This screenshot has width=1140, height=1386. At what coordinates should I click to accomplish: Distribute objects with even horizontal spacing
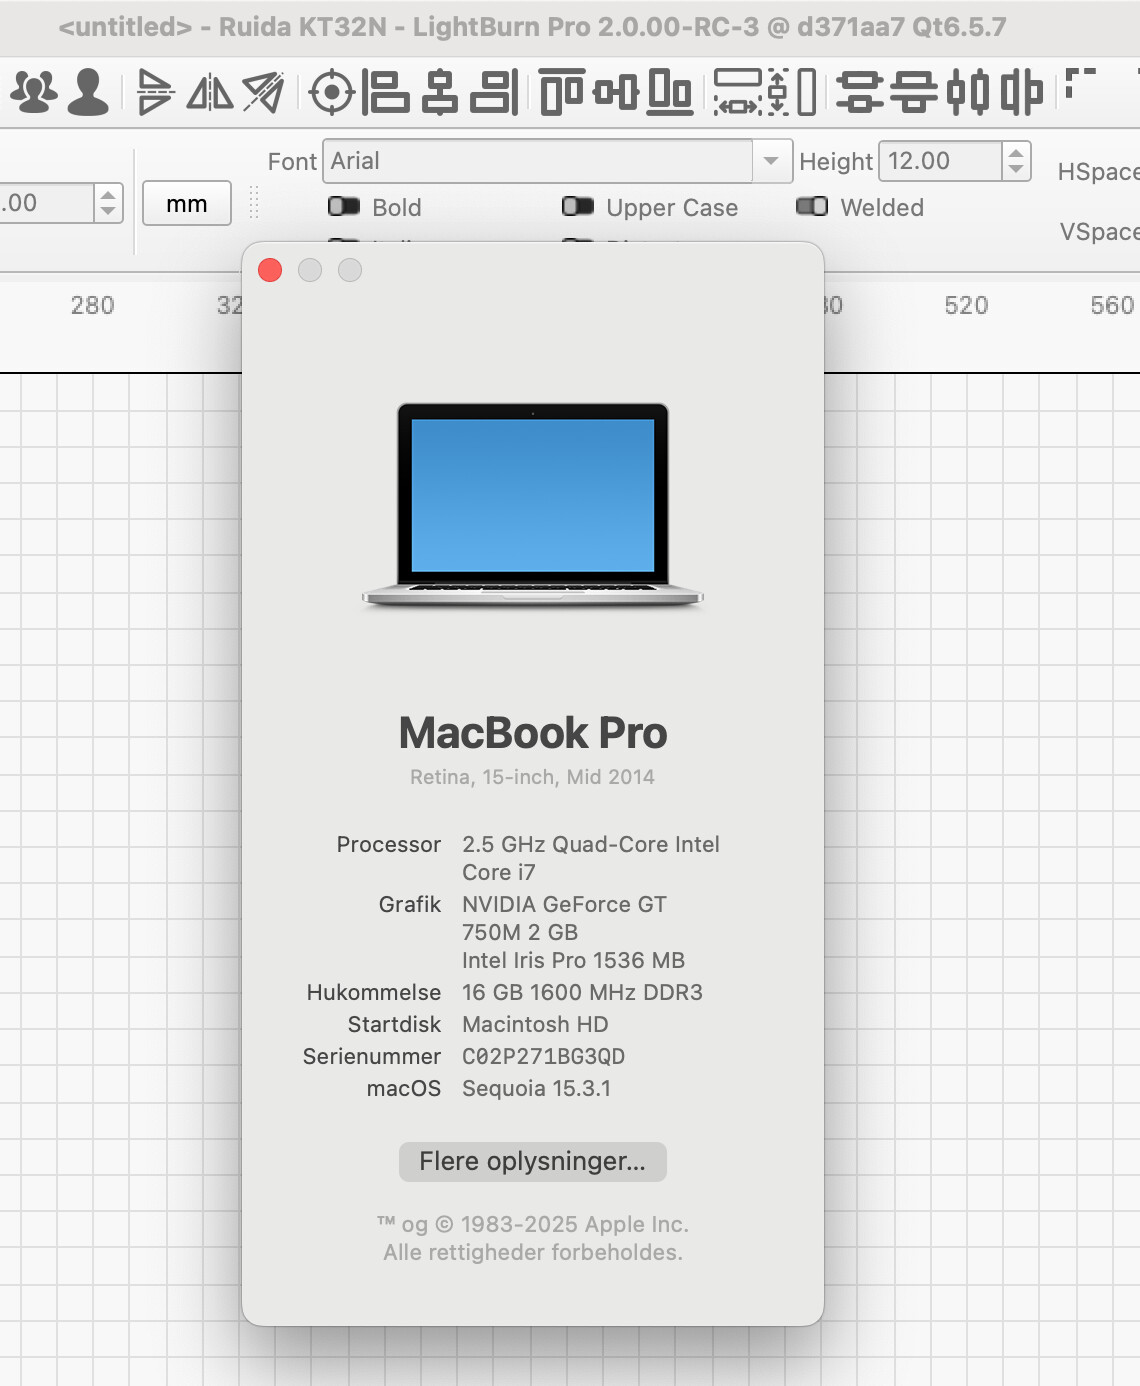point(1021,93)
